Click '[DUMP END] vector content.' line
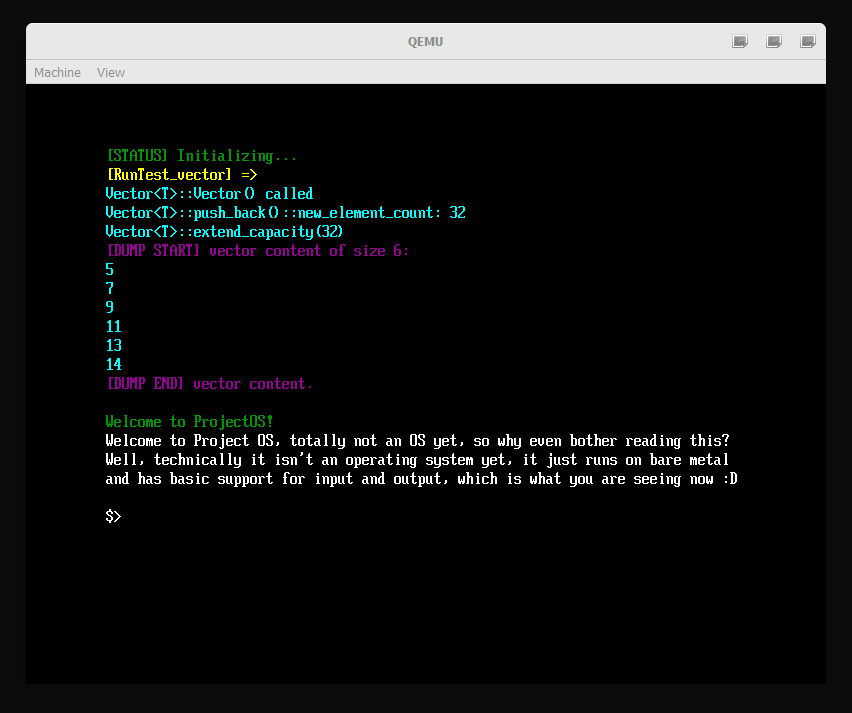Image resolution: width=852 pixels, height=713 pixels. click(x=210, y=384)
